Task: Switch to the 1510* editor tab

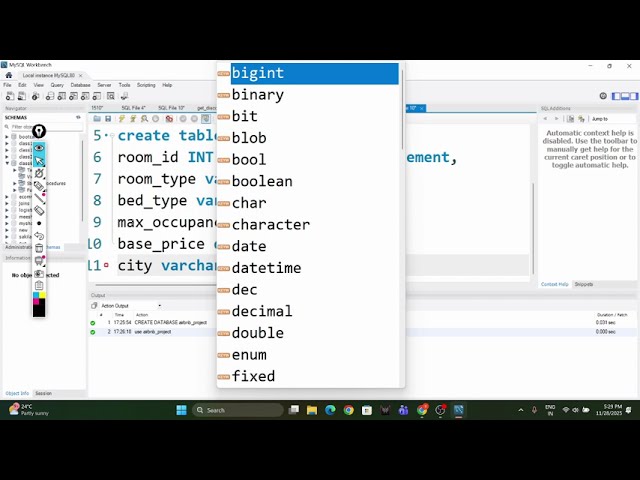Action: [97, 108]
